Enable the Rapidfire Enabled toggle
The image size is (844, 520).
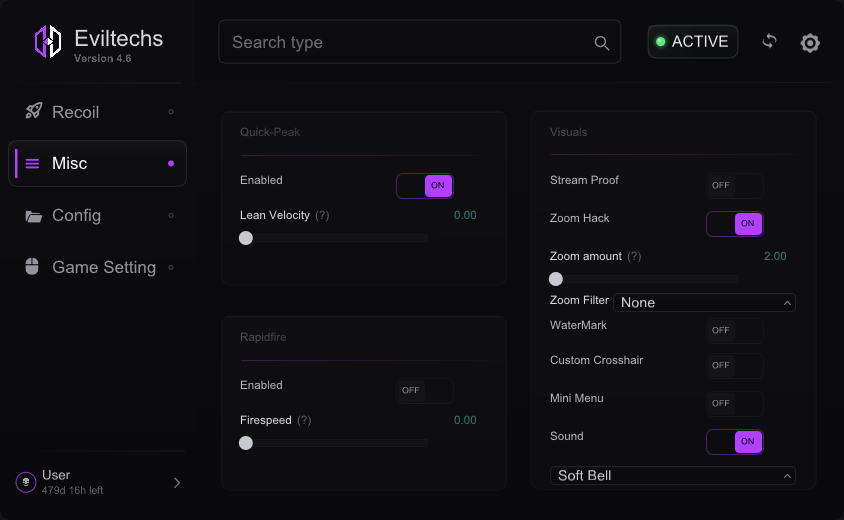coord(425,391)
